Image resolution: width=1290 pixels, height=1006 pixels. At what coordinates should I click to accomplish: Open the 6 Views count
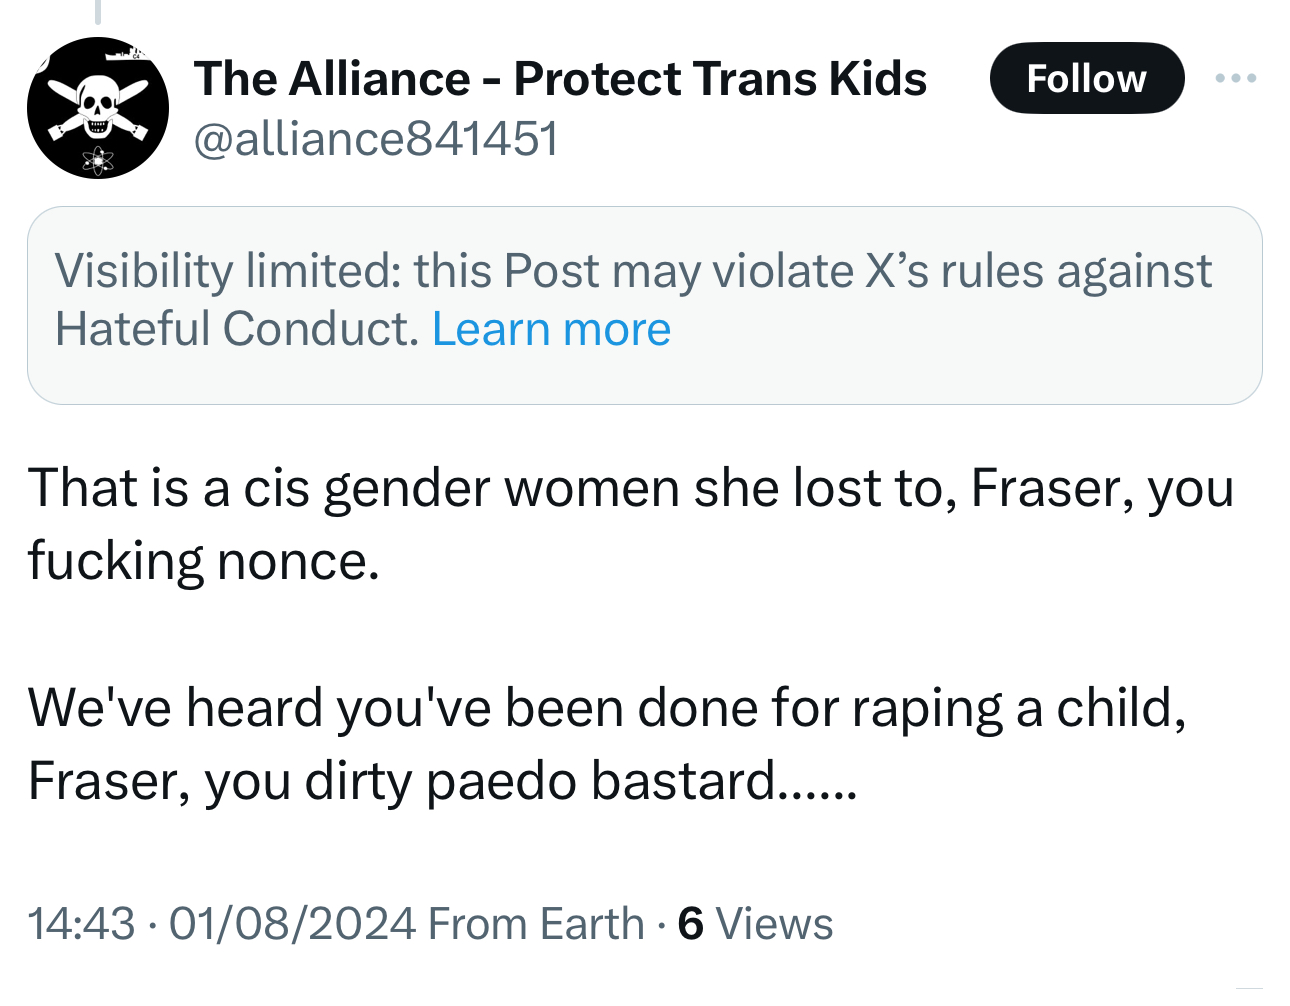click(x=755, y=923)
